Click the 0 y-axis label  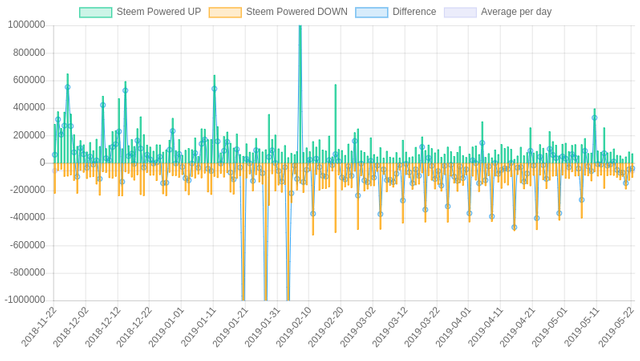(x=42, y=163)
